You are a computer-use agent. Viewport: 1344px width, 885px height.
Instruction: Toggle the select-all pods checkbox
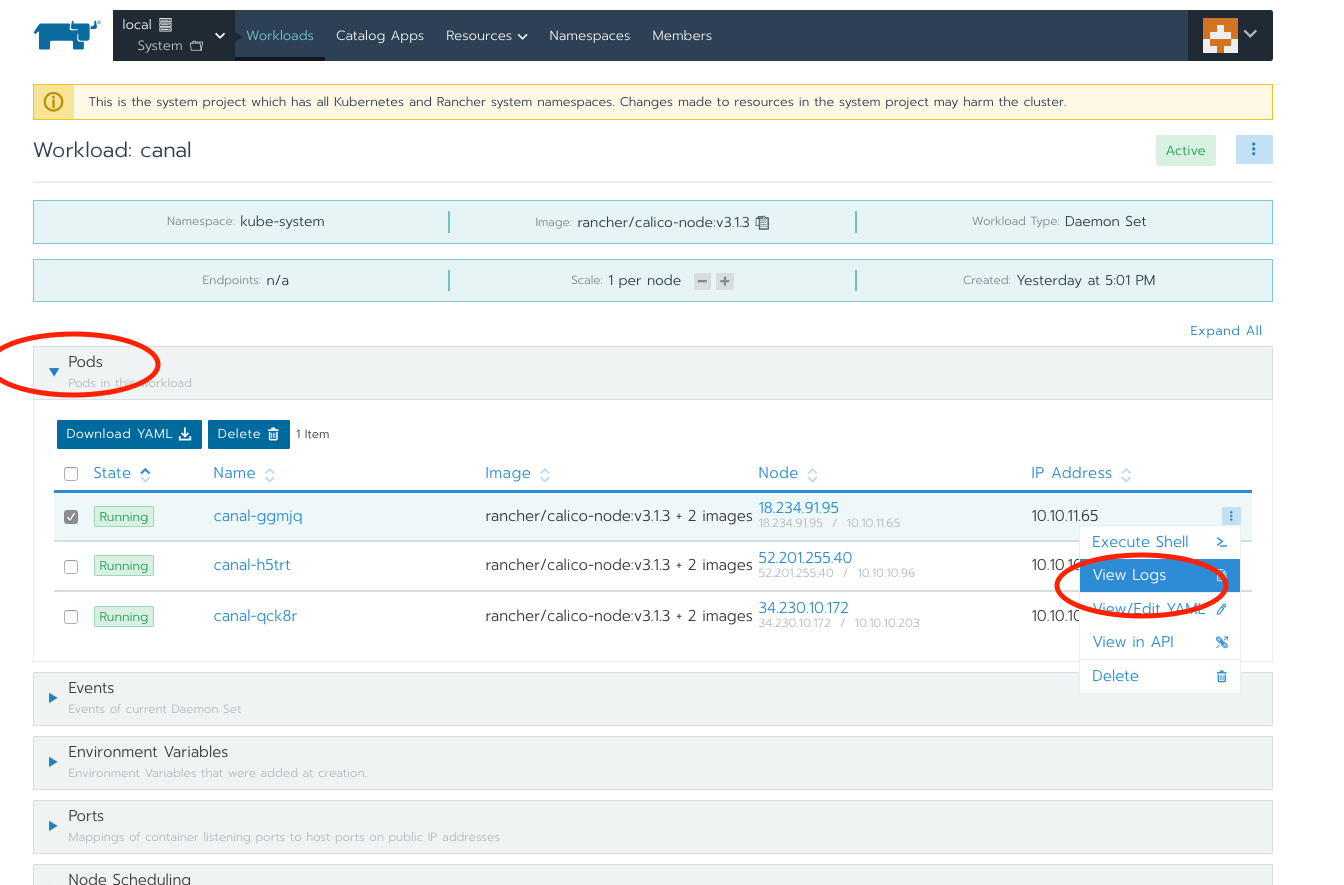click(x=71, y=473)
